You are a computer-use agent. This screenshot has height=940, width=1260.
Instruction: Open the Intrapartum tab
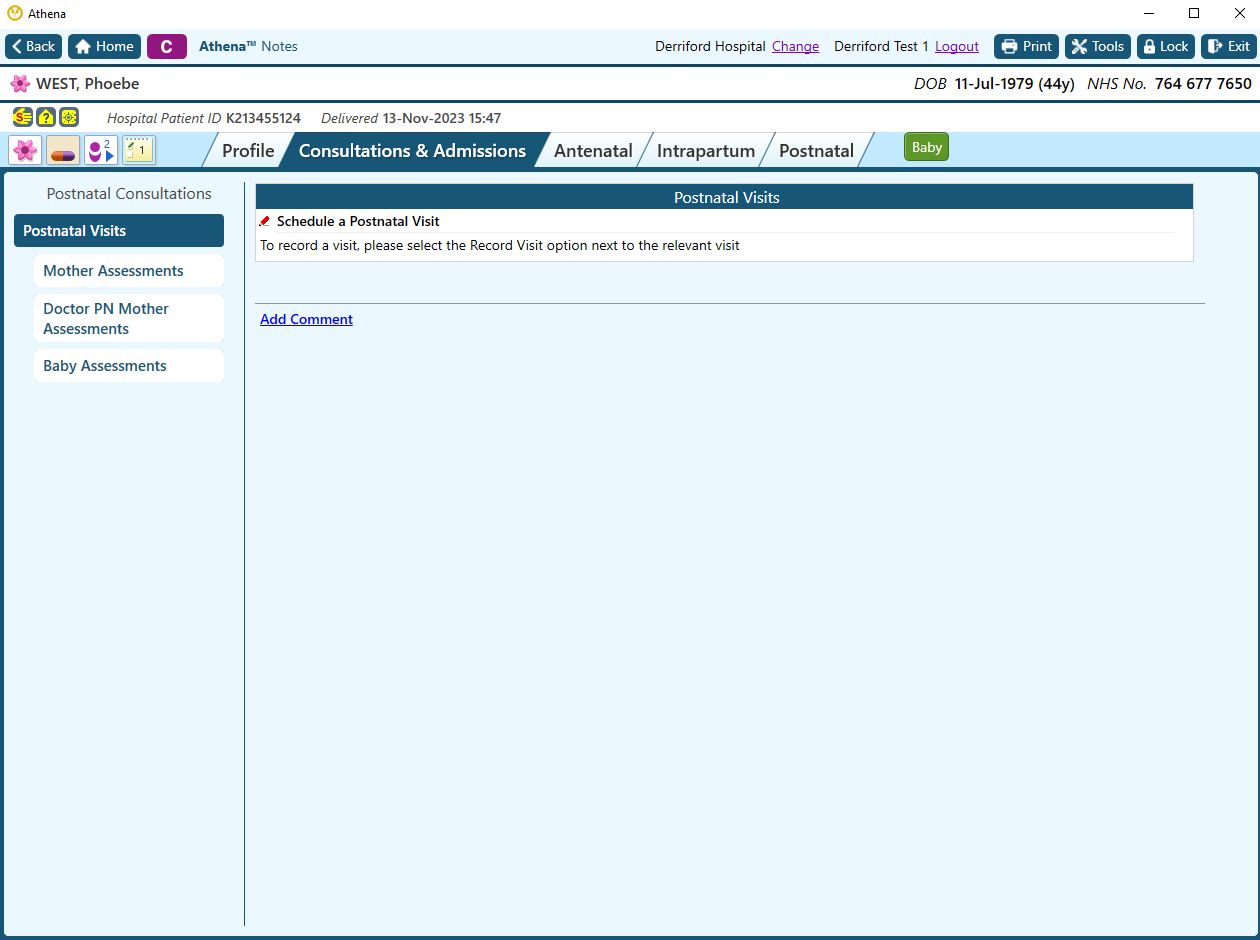coord(706,150)
